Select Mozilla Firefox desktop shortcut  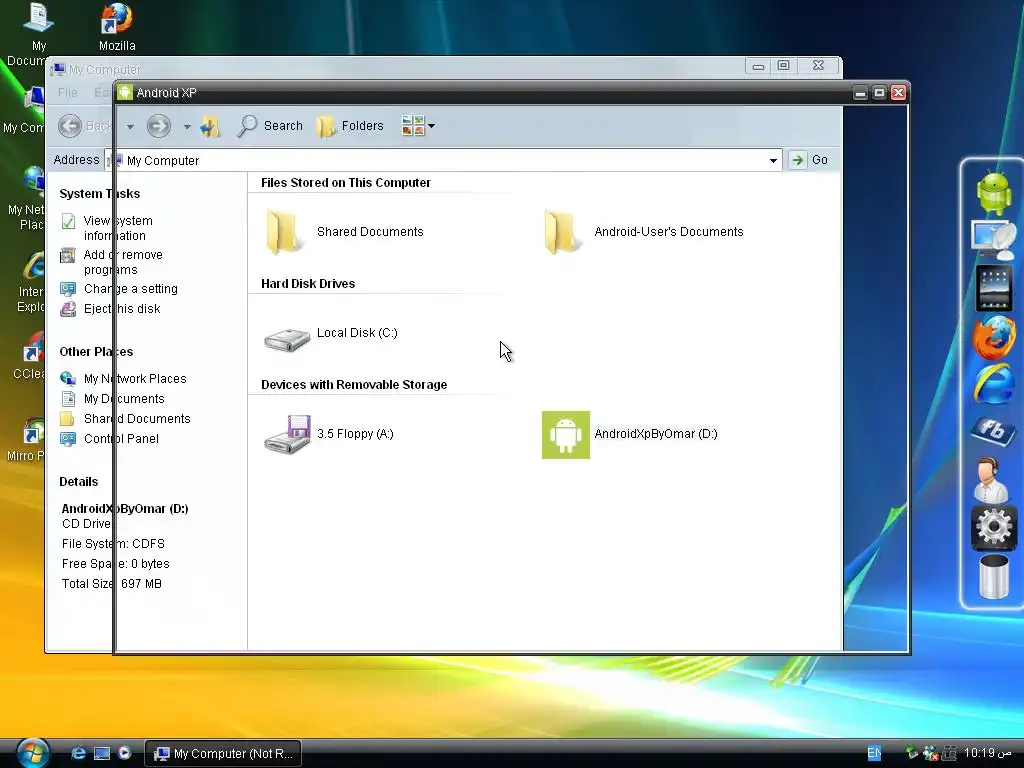117,27
